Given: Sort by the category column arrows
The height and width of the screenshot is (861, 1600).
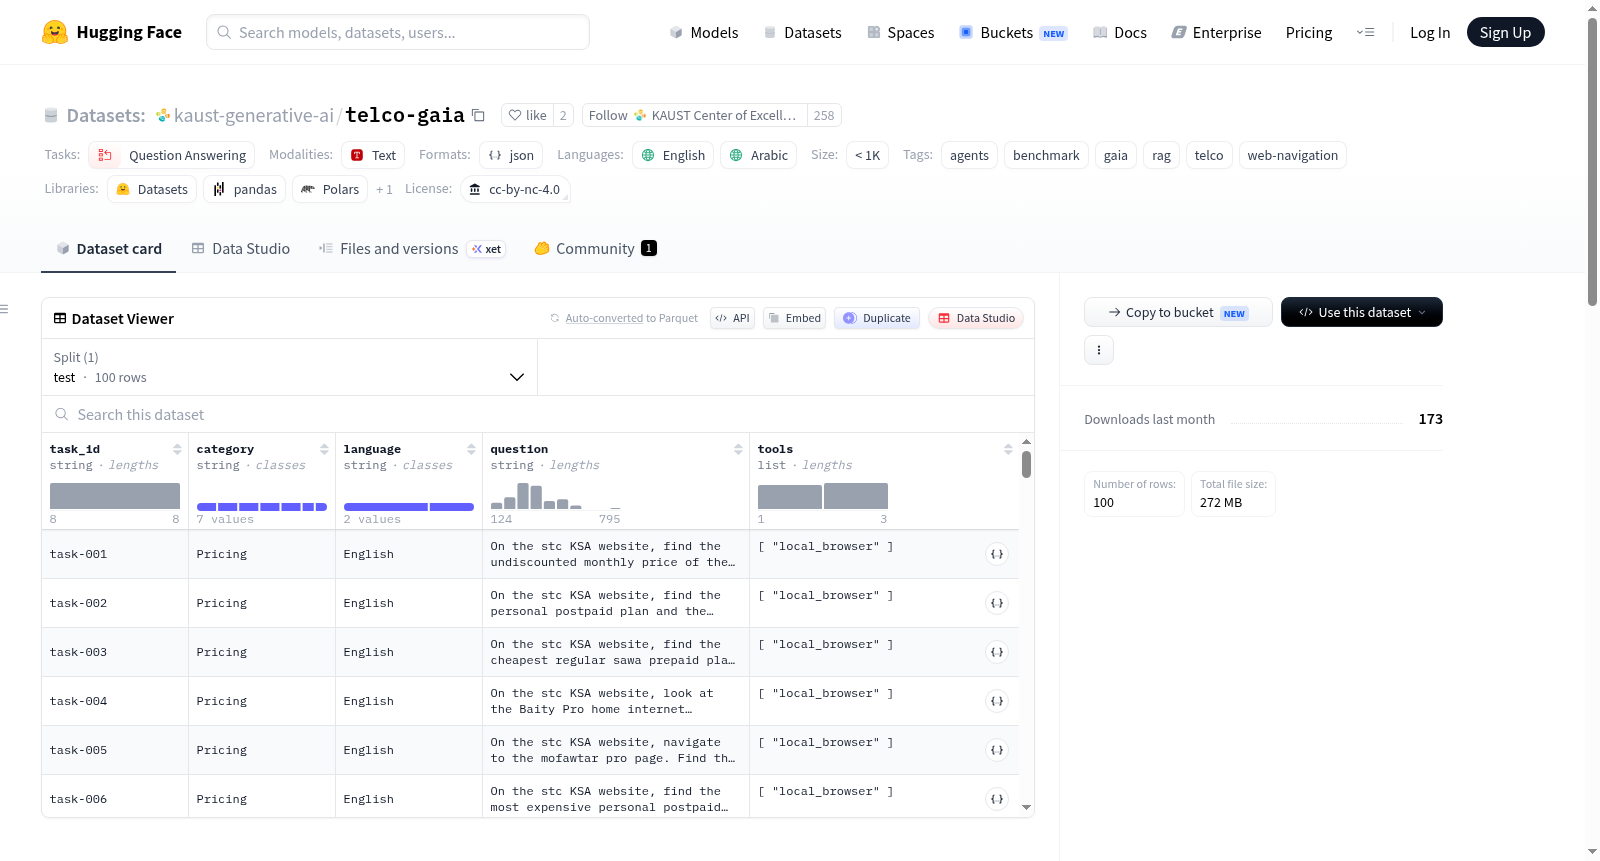Looking at the screenshot, I should click(x=324, y=449).
